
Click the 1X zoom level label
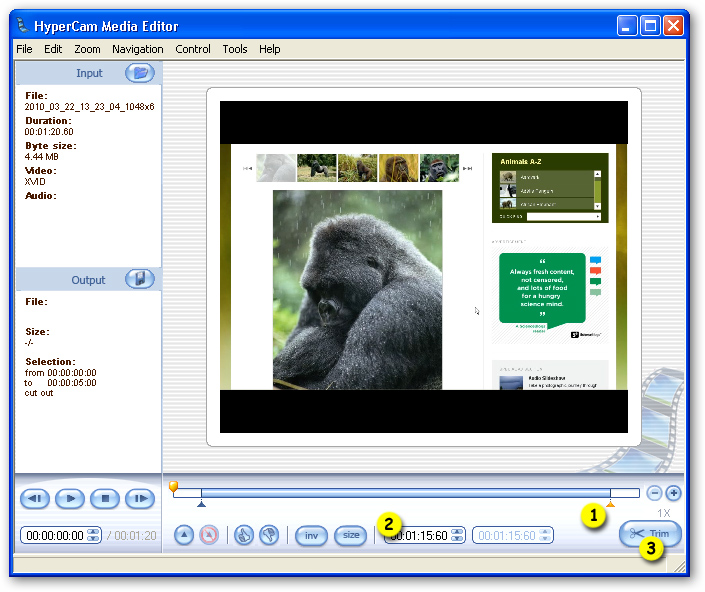coord(664,513)
